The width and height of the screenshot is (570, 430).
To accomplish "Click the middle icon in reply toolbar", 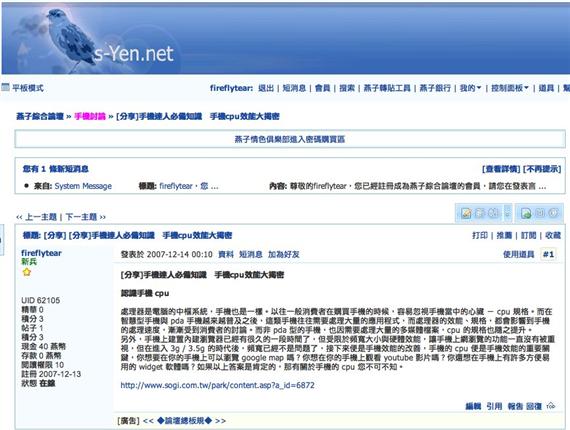I will click(x=540, y=213).
